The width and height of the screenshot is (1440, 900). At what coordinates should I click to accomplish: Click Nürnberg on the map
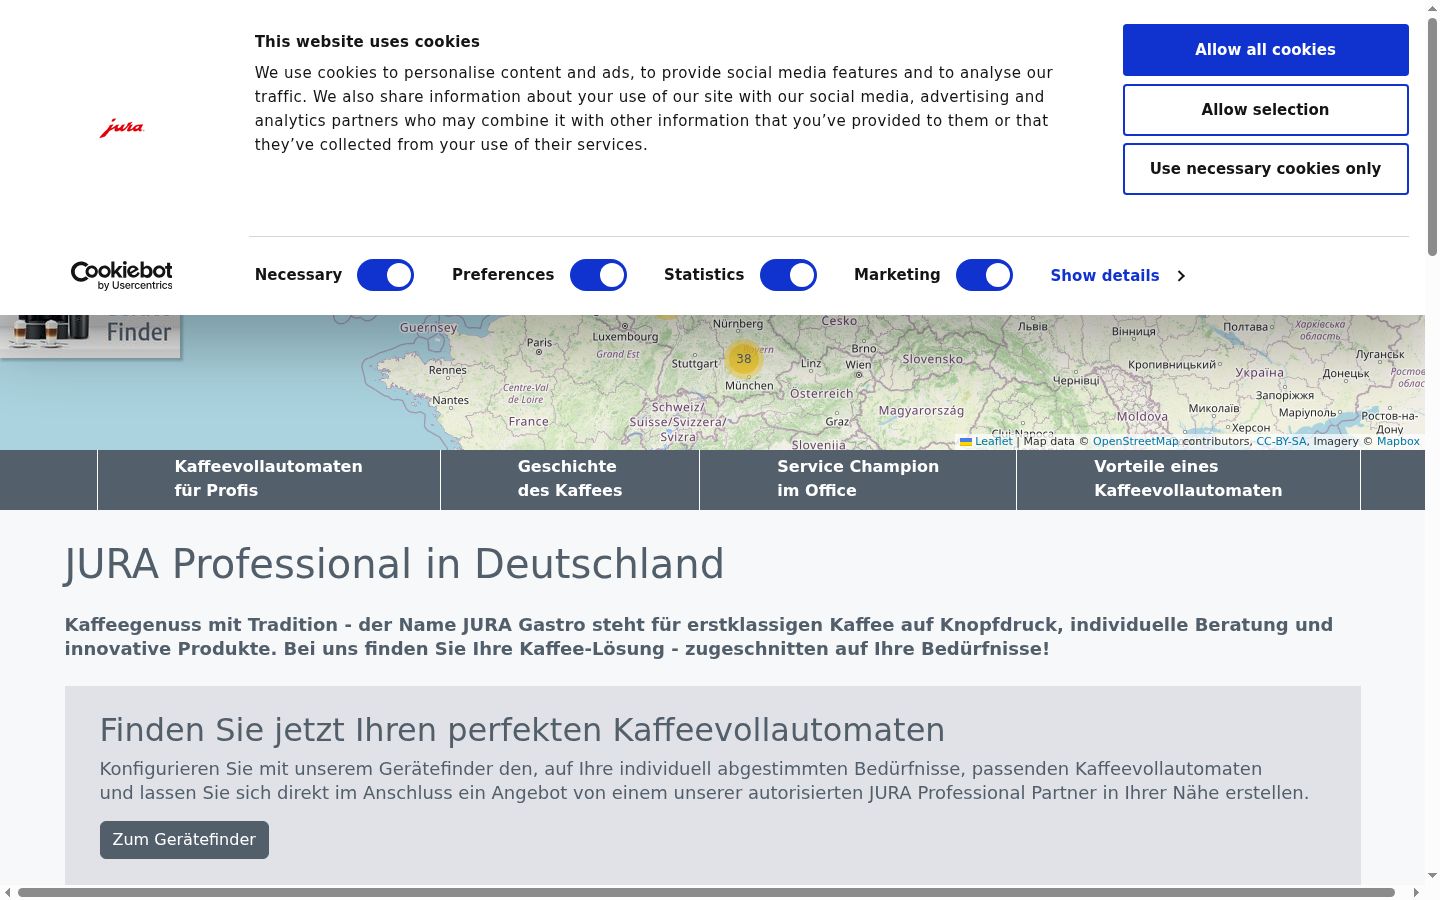738,324
